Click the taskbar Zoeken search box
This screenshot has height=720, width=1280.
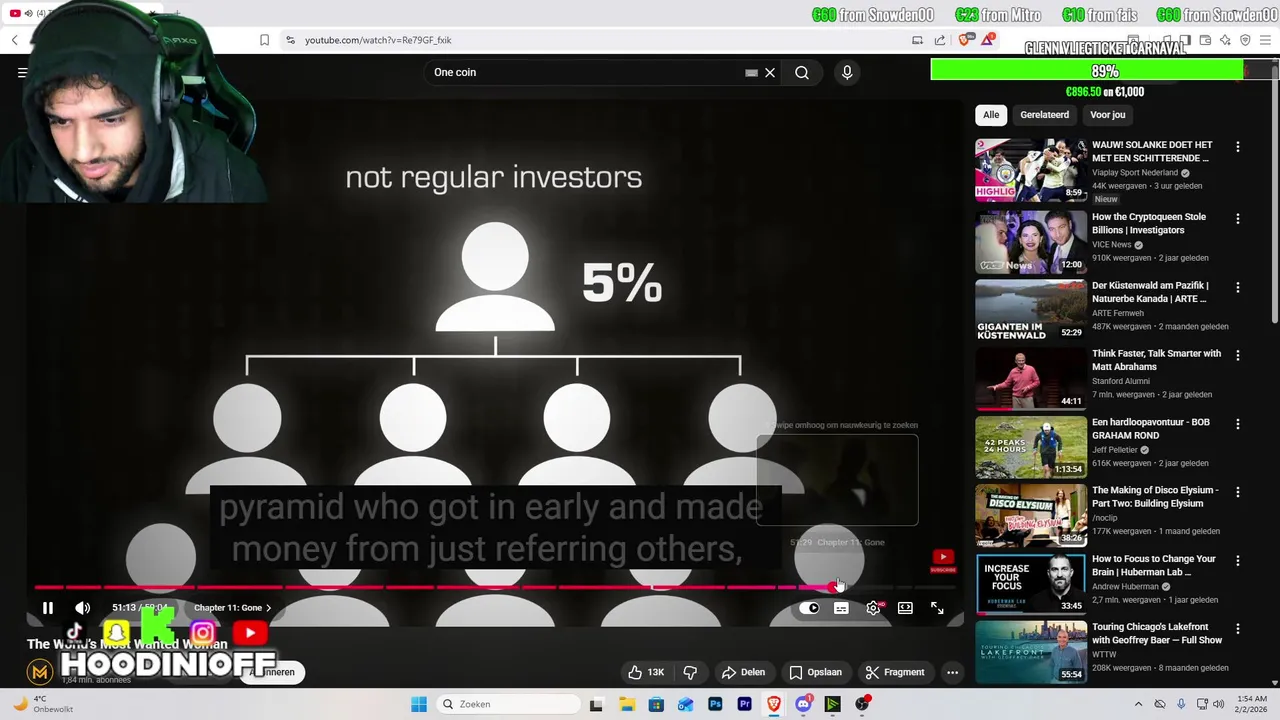(508, 704)
